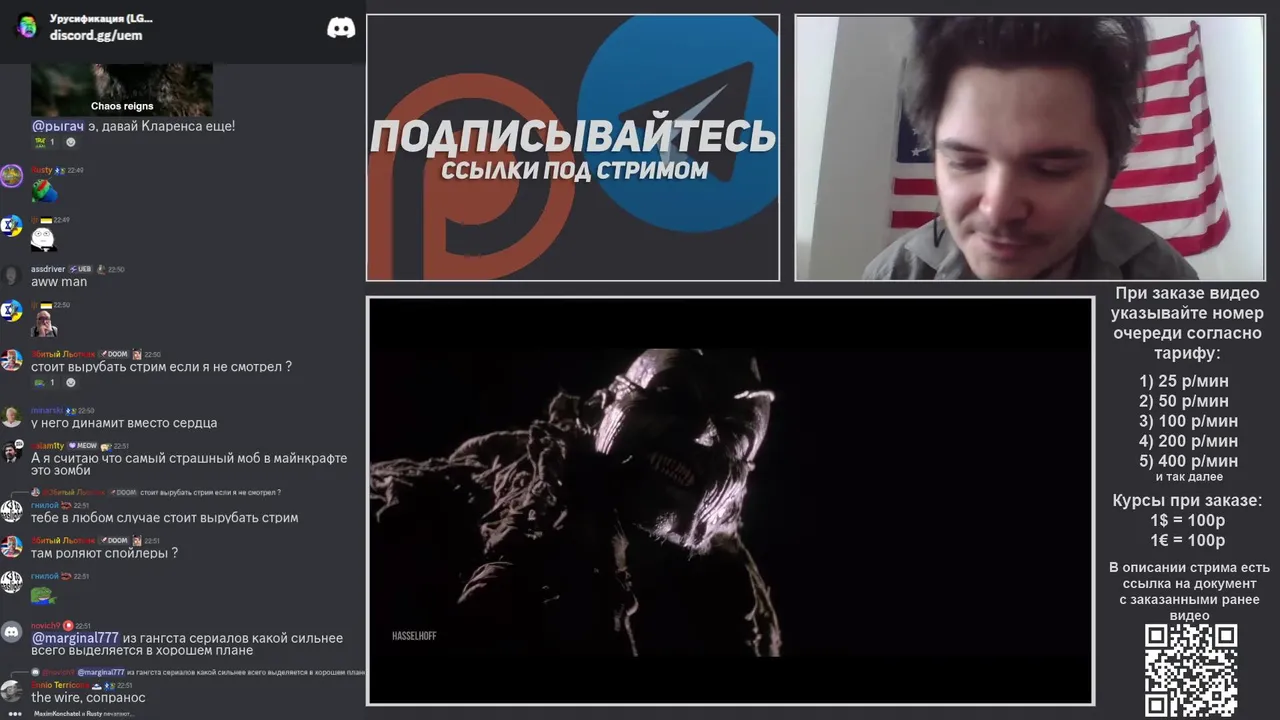Open Ennio Terricone's avatar
Screen dimensions: 1280x720
click(11, 692)
